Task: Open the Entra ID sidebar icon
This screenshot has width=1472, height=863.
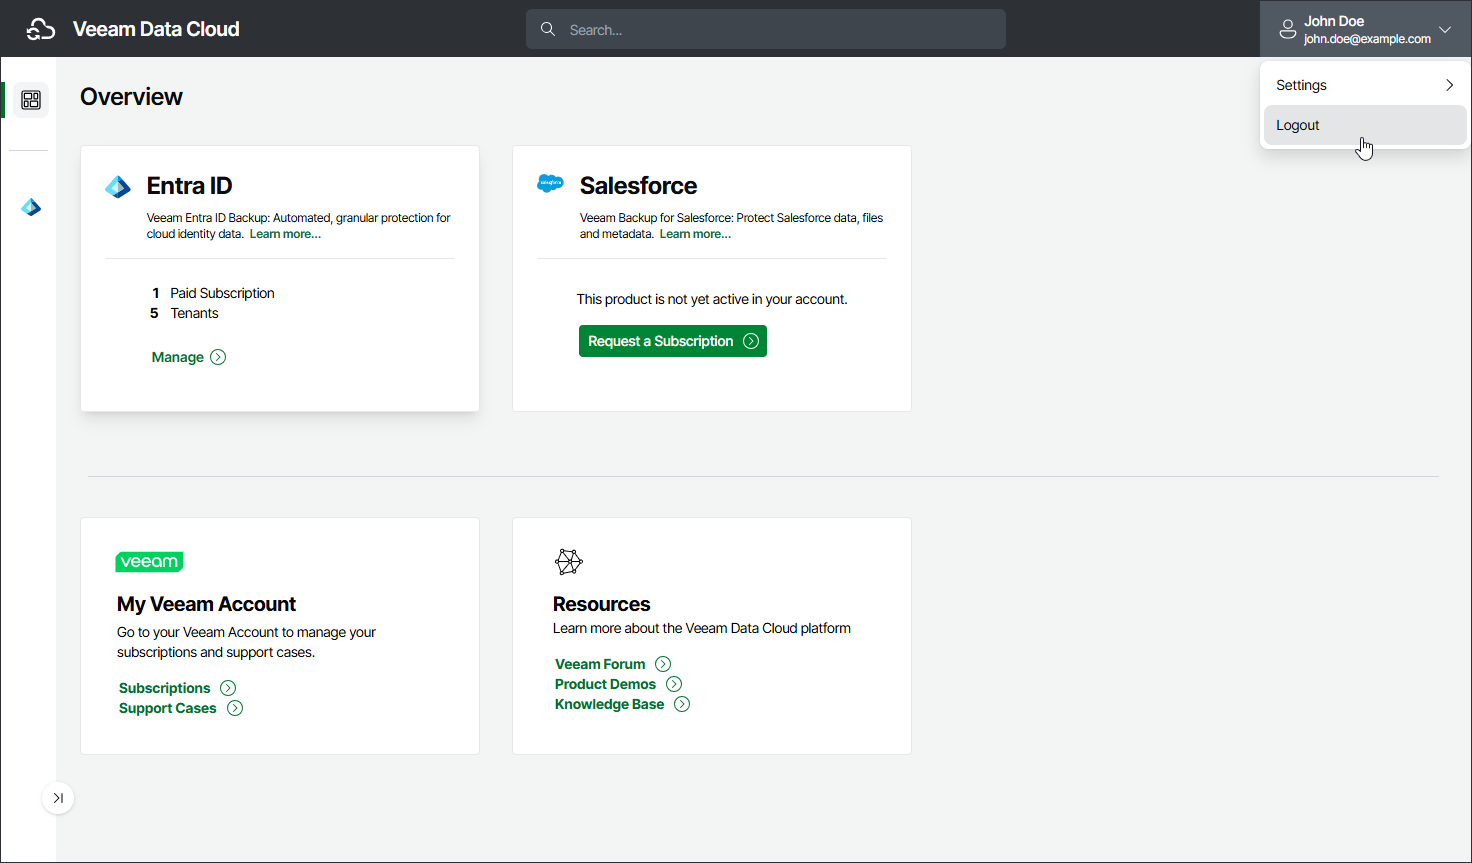Action: click(31, 207)
